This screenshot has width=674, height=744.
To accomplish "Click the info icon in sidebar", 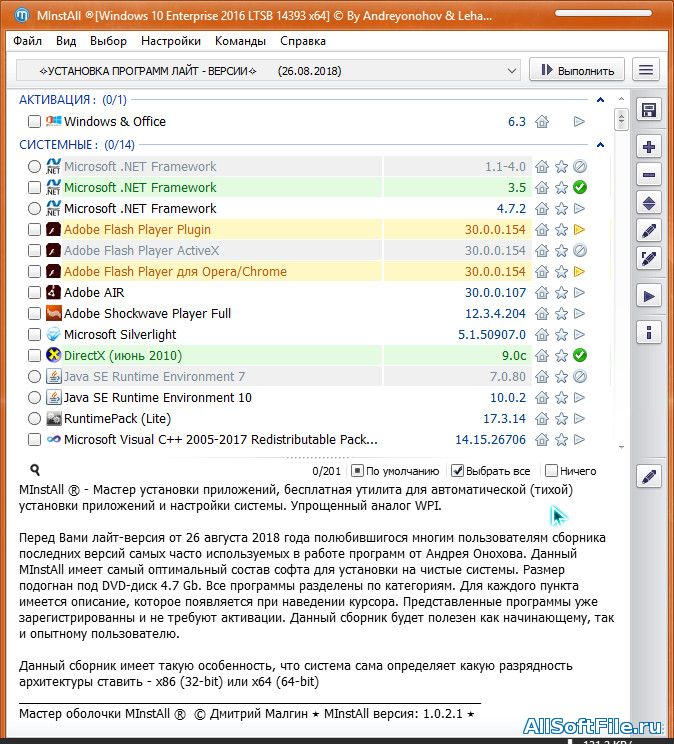I will (648, 332).
